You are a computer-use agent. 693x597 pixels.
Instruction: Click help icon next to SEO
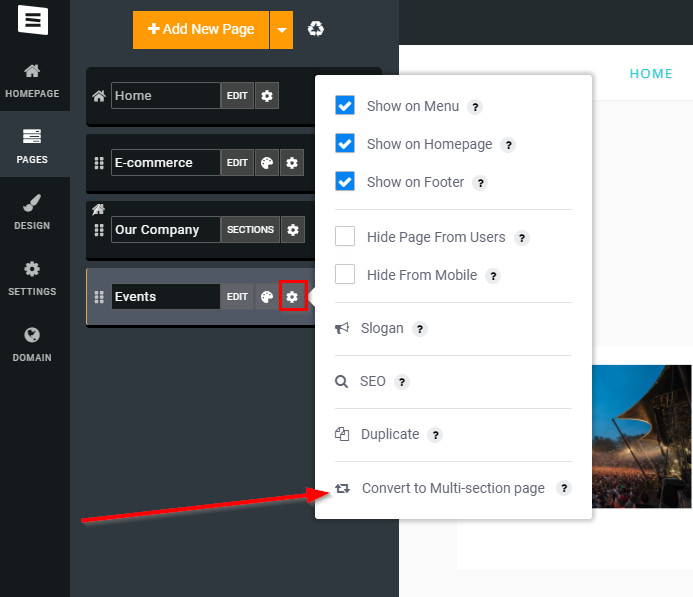point(402,382)
